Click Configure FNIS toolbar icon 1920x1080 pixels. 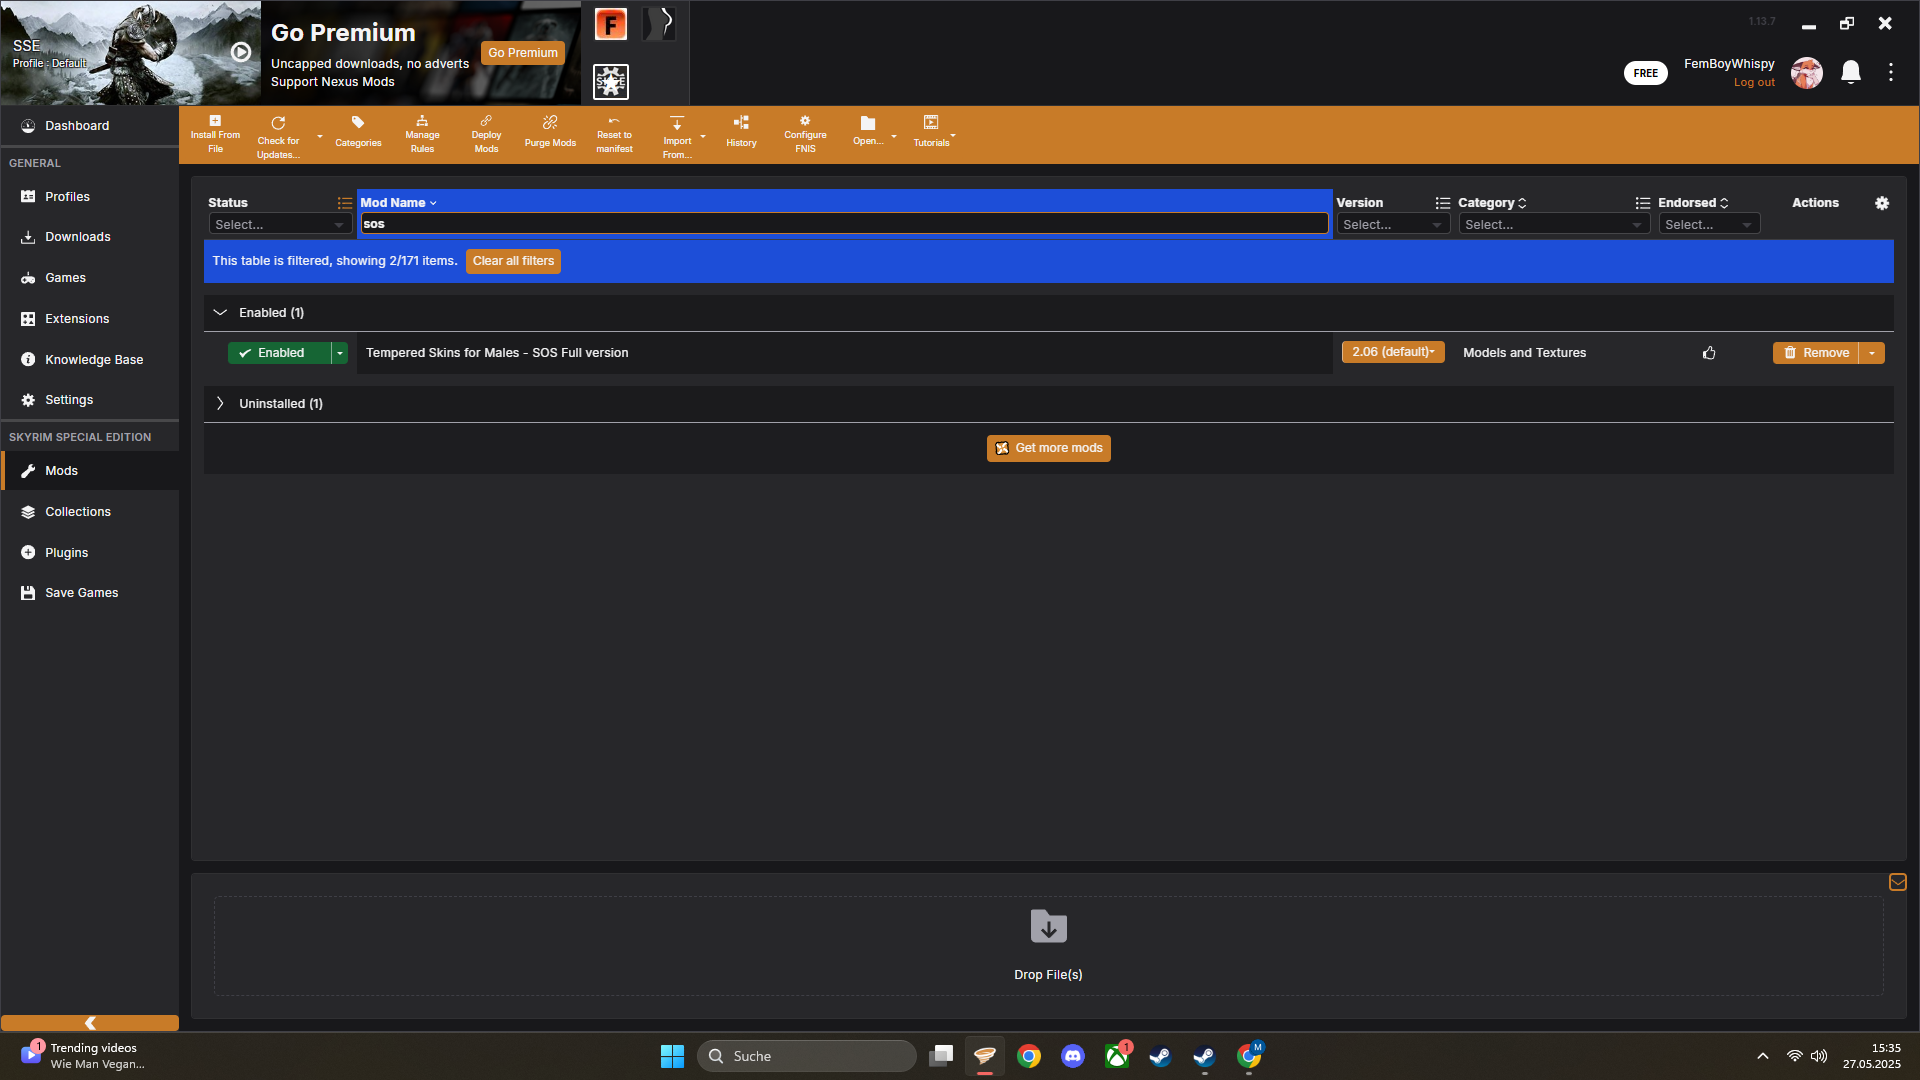(x=805, y=134)
